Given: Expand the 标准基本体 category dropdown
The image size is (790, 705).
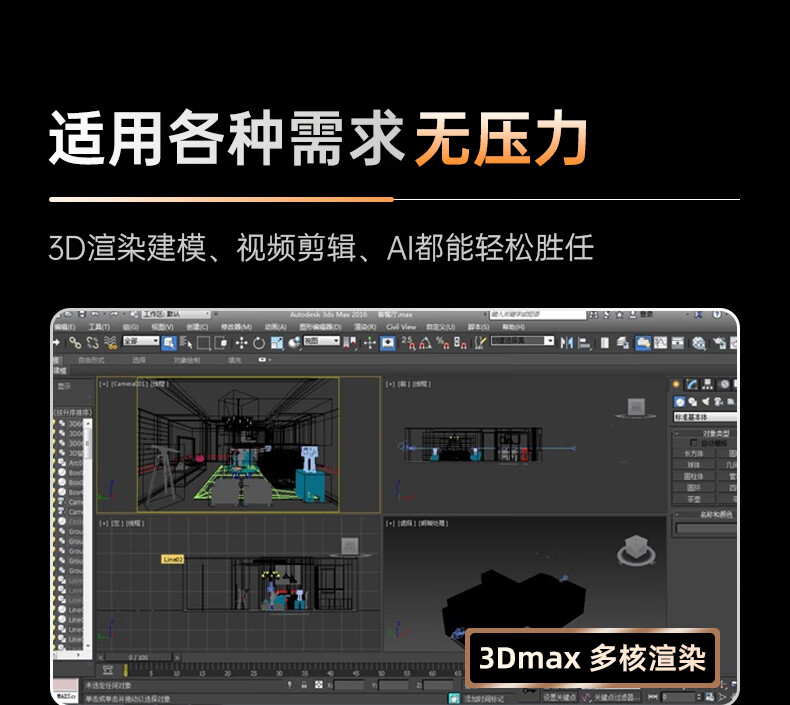Looking at the screenshot, I should (708, 417).
